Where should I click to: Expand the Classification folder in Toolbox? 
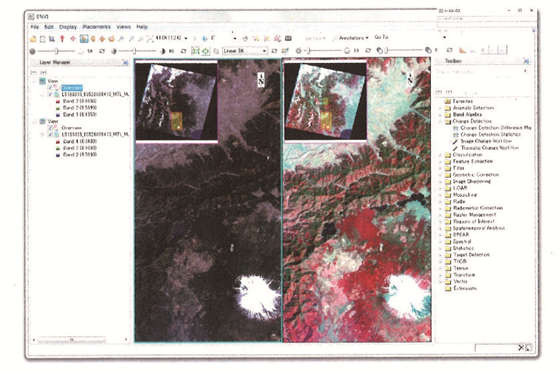point(441,155)
